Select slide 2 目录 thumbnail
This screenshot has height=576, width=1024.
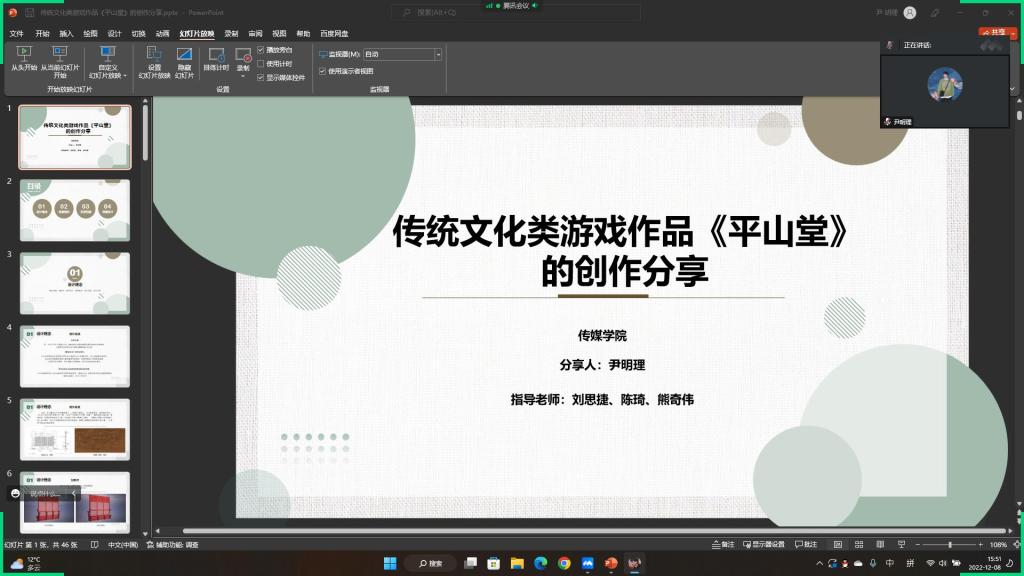click(x=75, y=209)
